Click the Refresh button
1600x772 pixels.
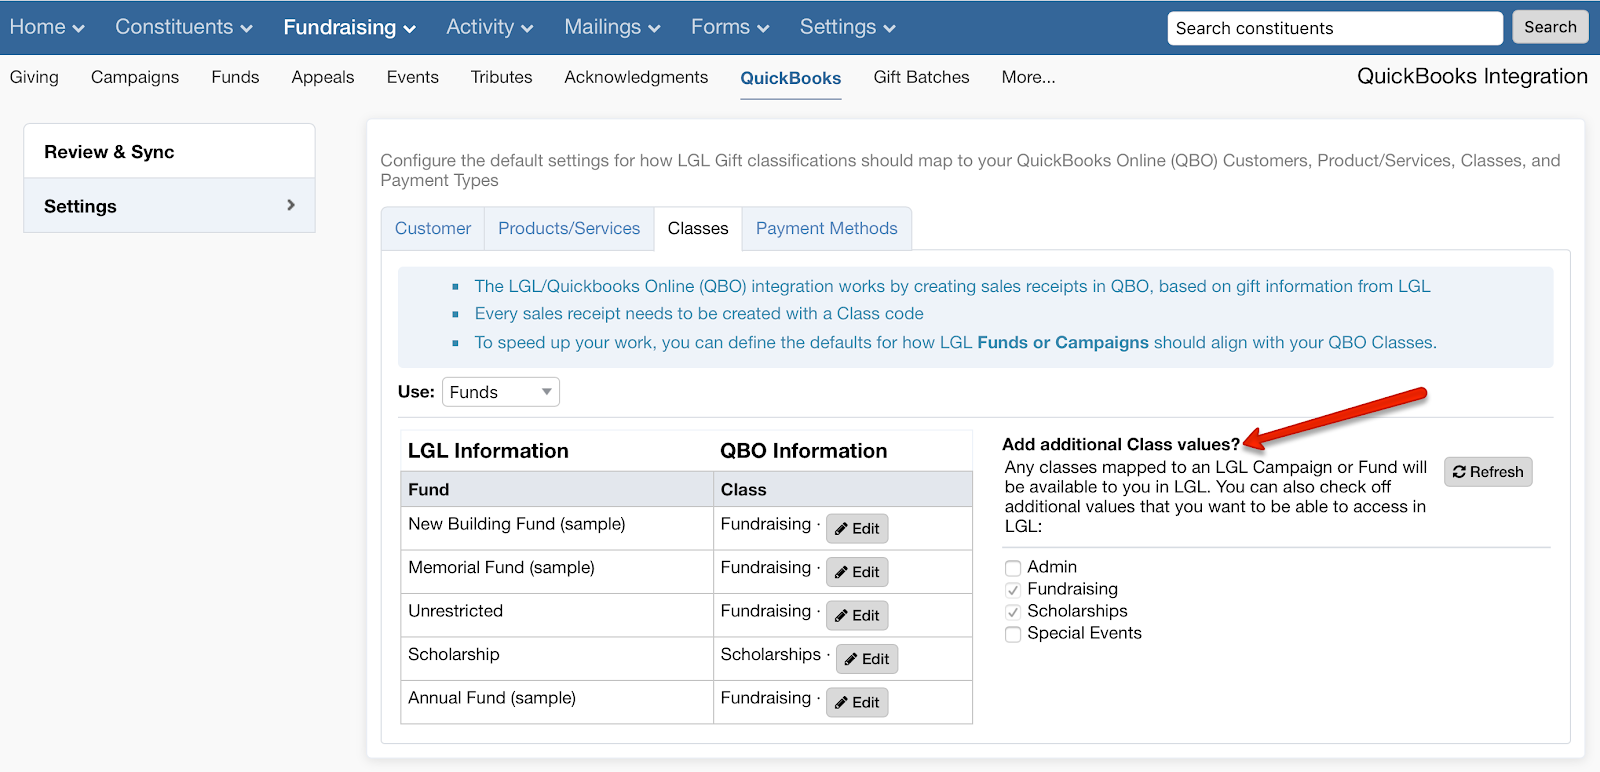pyautogui.click(x=1488, y=472)
